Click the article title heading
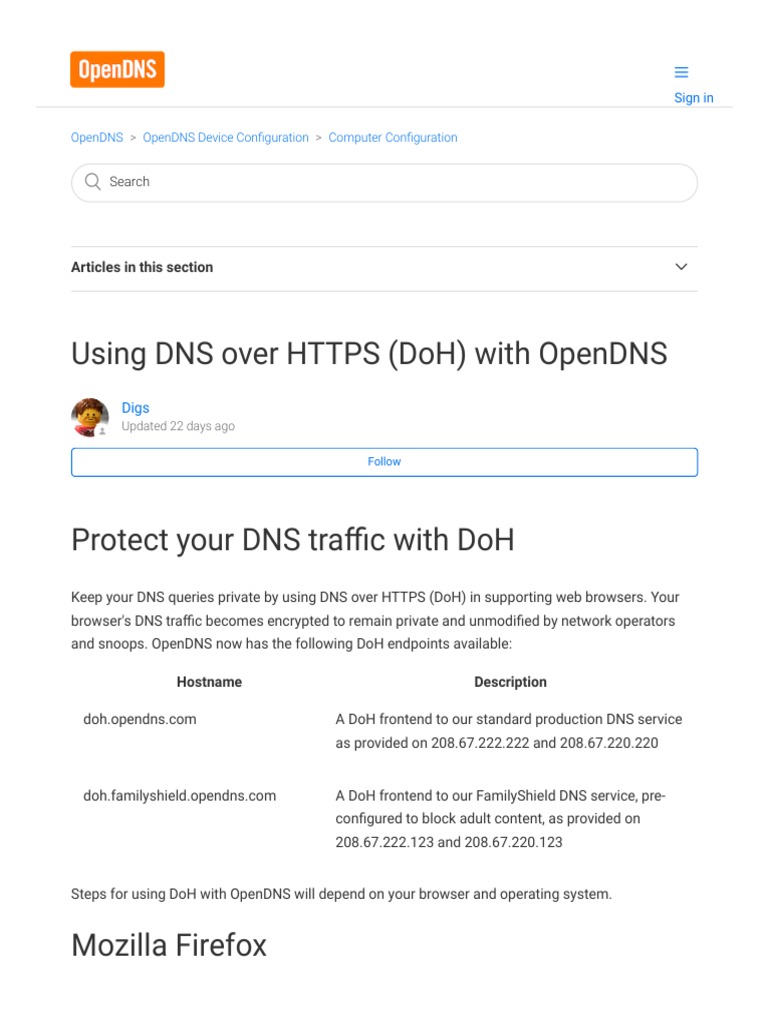 pyautogui.click(x=369, y=354)
